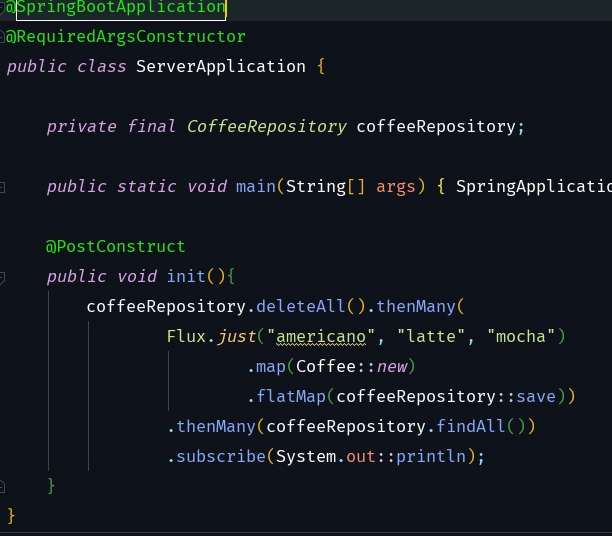Click the .subscribe call
The image size is (612, 536).
[x=217, y=456]
